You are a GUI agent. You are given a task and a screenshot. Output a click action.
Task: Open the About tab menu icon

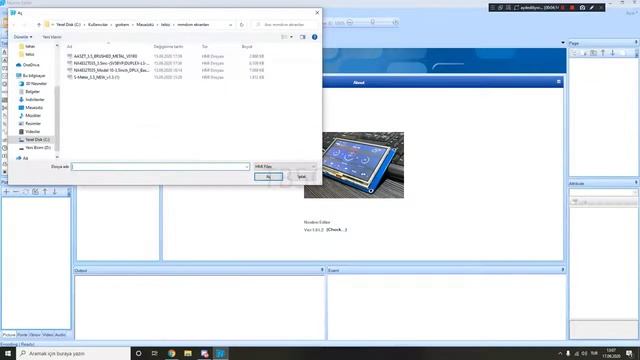[x=559, y=82]
